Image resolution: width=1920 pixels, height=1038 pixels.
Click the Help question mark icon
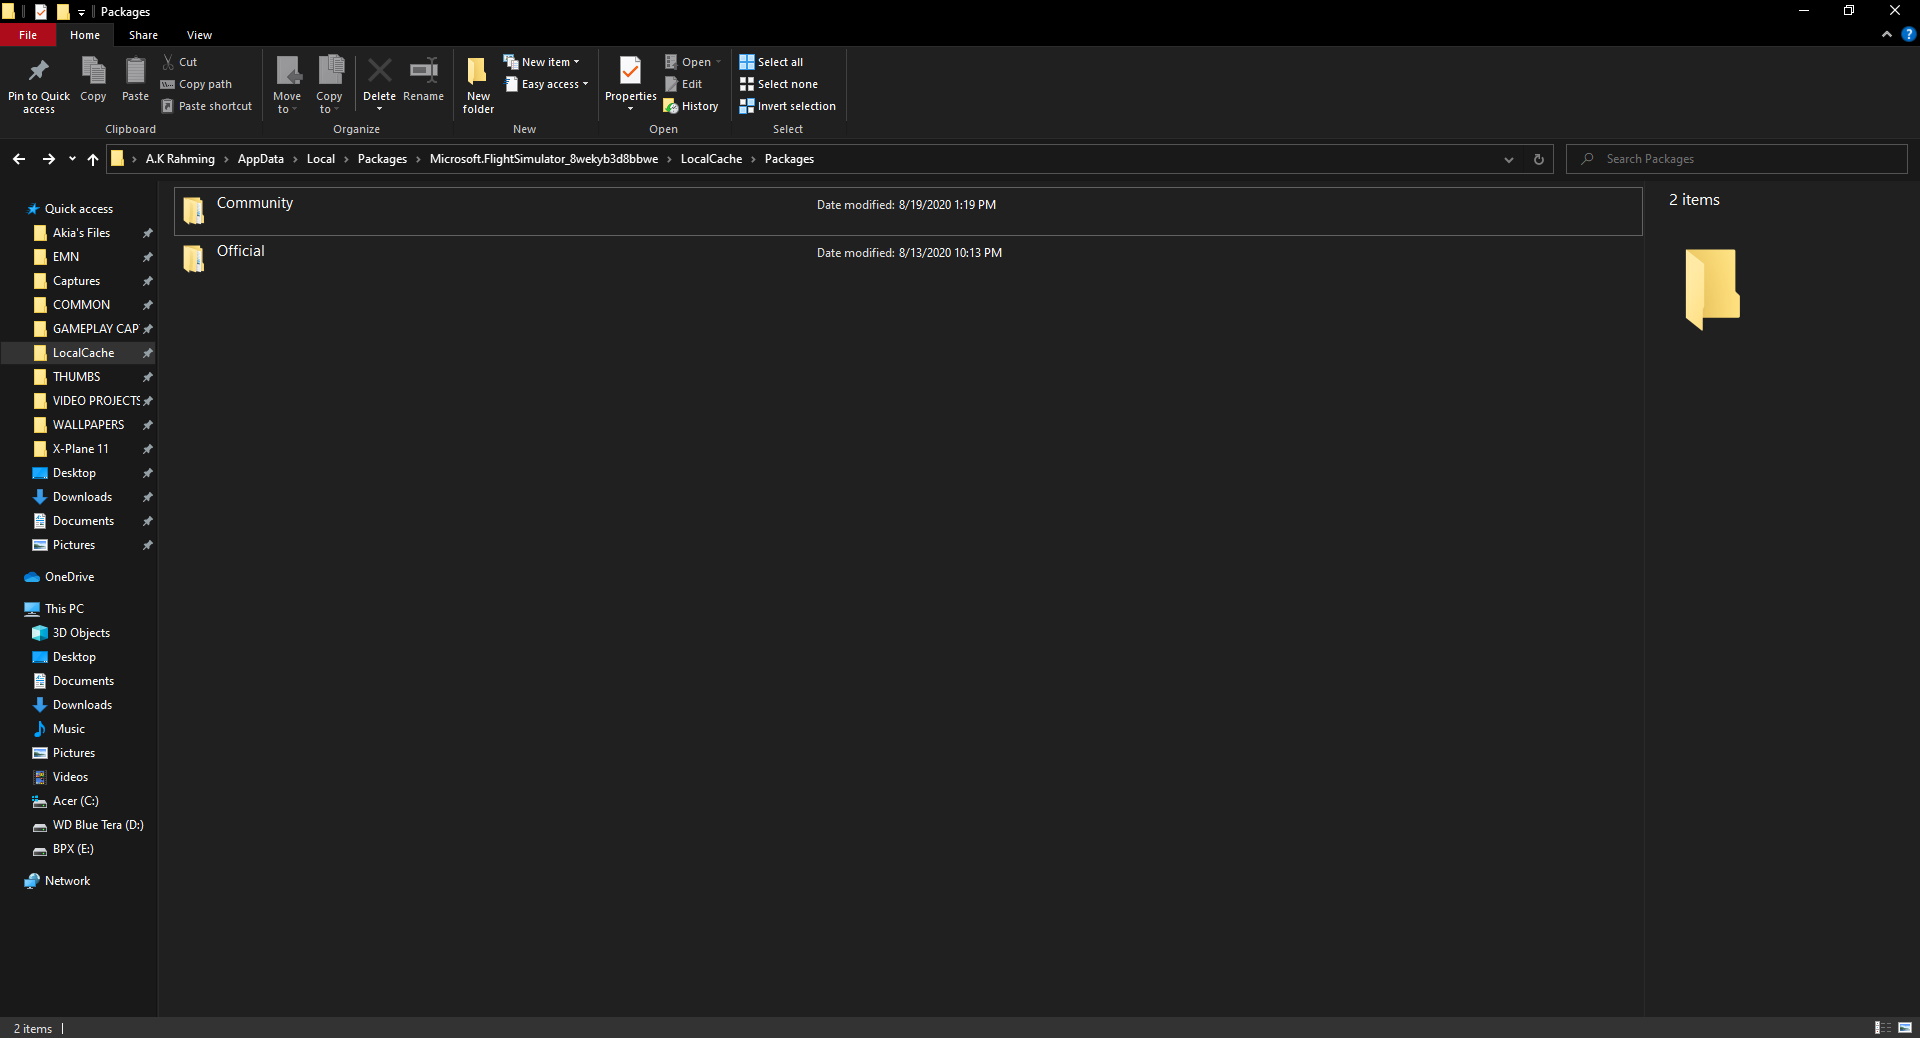click(x=1908, y=34)
